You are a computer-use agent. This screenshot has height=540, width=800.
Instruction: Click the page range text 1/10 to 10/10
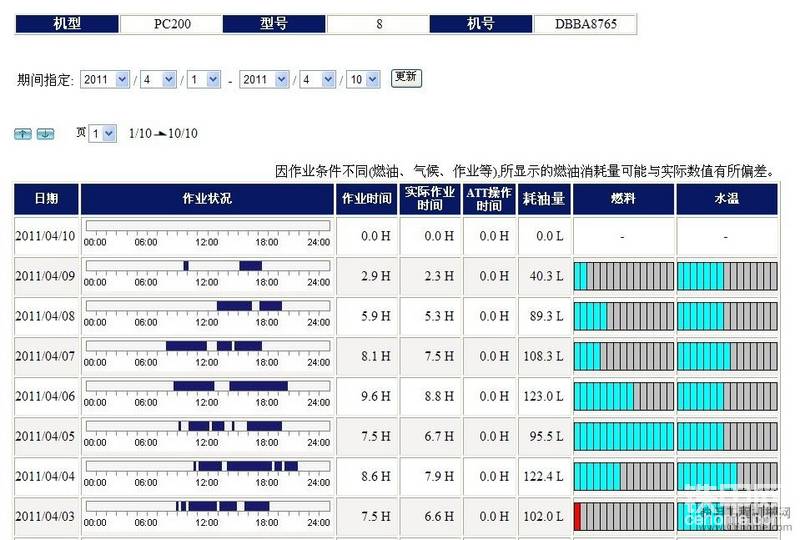coord(163,134)
